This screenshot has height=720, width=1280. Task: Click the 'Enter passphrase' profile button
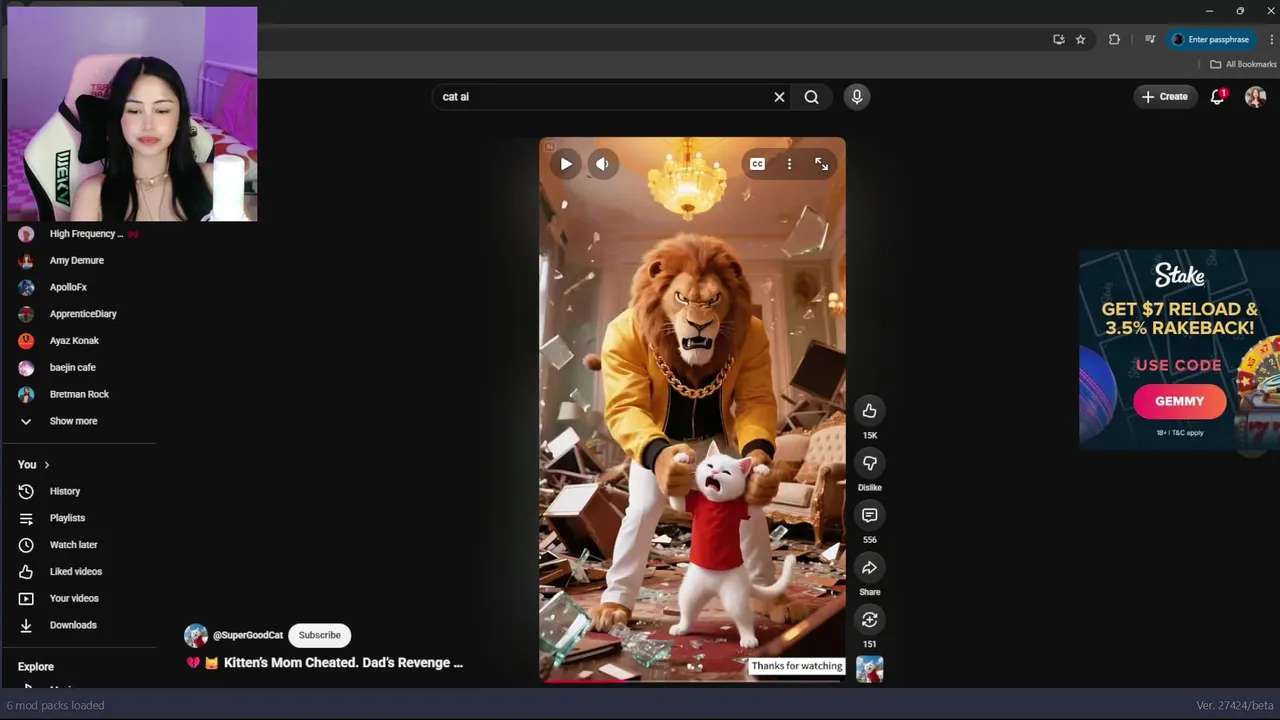tap(1210, 39)
